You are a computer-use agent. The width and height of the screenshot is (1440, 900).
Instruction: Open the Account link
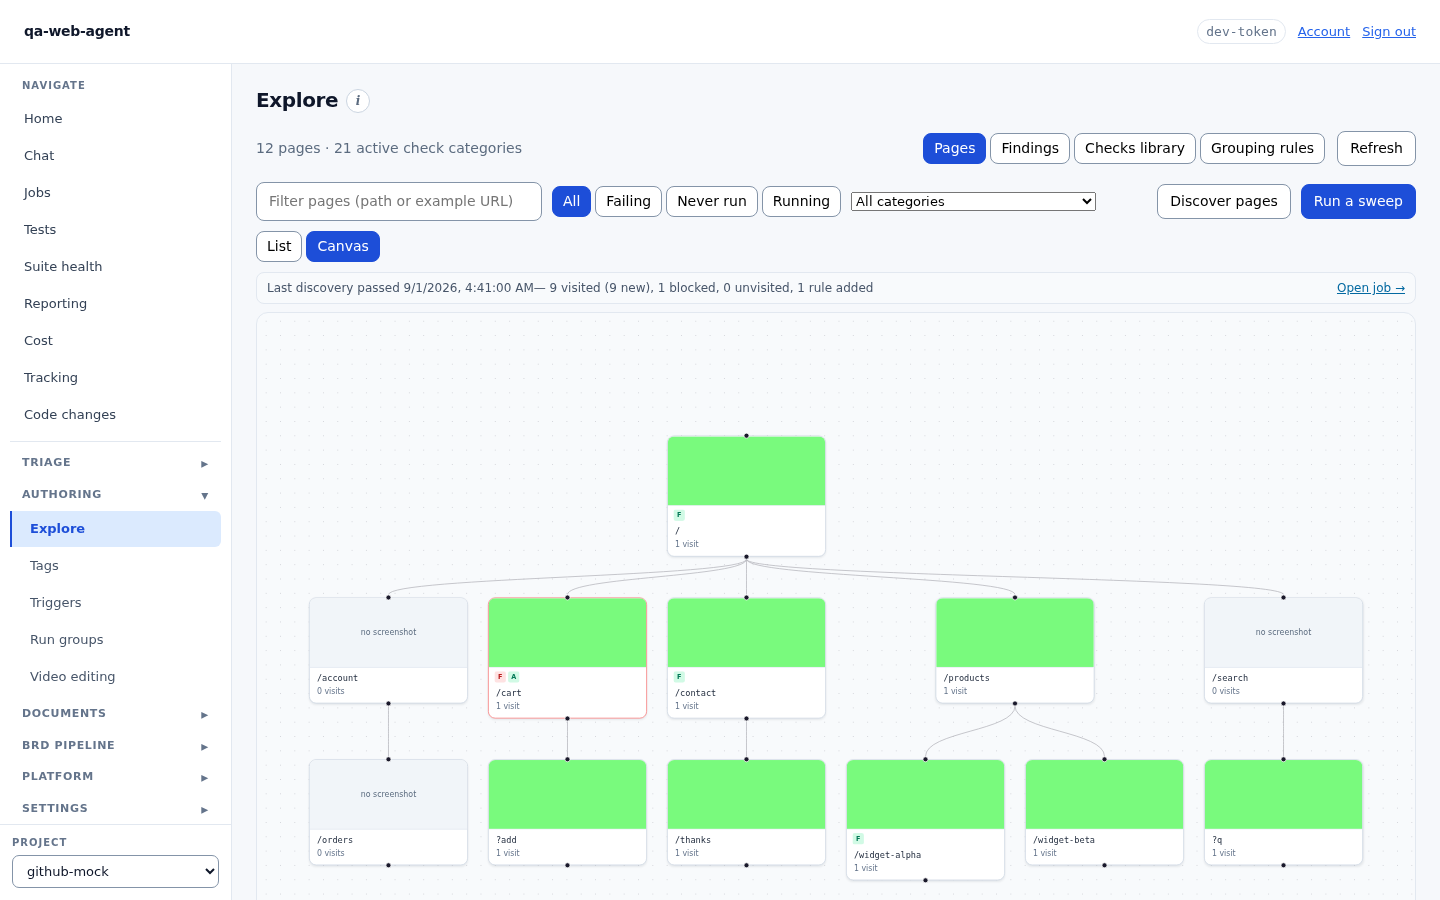coord(1324,32)
